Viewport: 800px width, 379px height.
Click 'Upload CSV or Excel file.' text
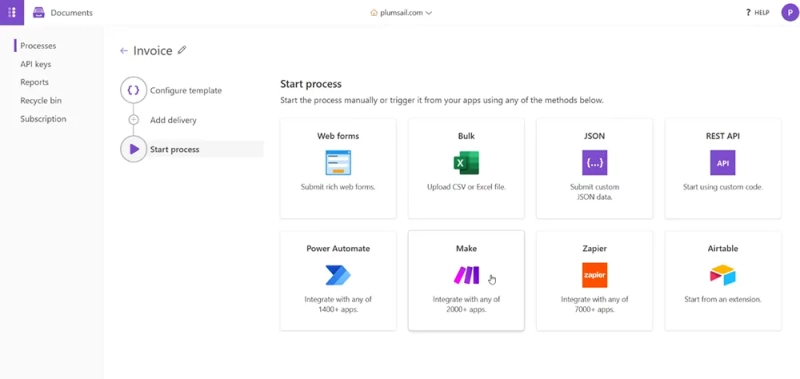pyautogui.click(x=466, y=187)
